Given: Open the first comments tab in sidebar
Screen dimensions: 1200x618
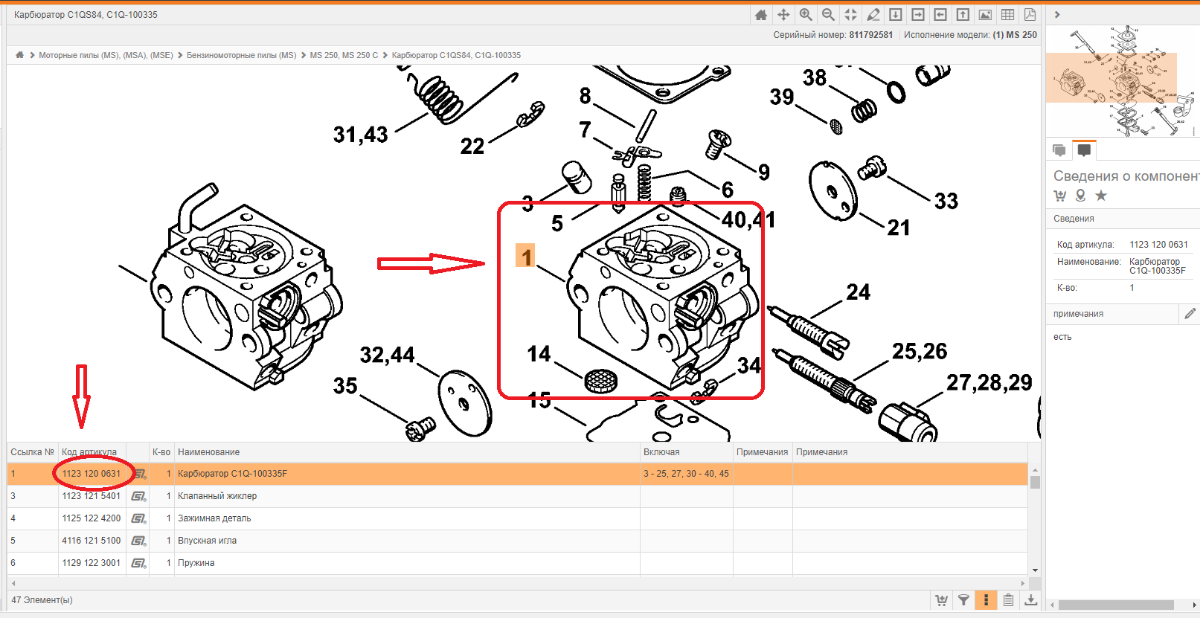Looking at the screenshot, I should point(1060,150).
